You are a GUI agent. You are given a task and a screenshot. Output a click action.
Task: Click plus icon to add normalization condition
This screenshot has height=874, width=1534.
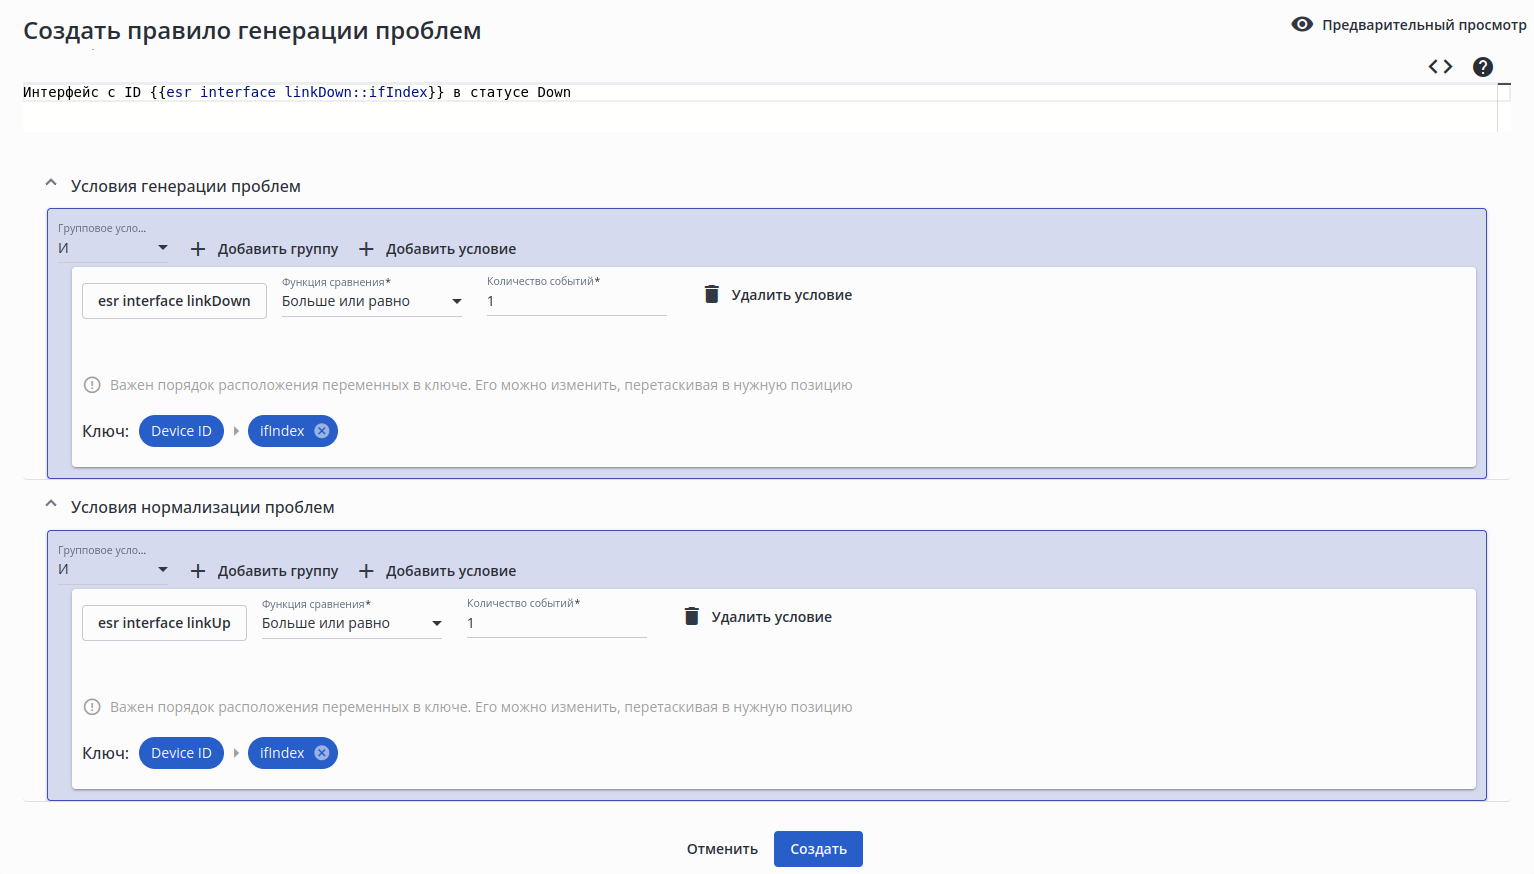366,571
